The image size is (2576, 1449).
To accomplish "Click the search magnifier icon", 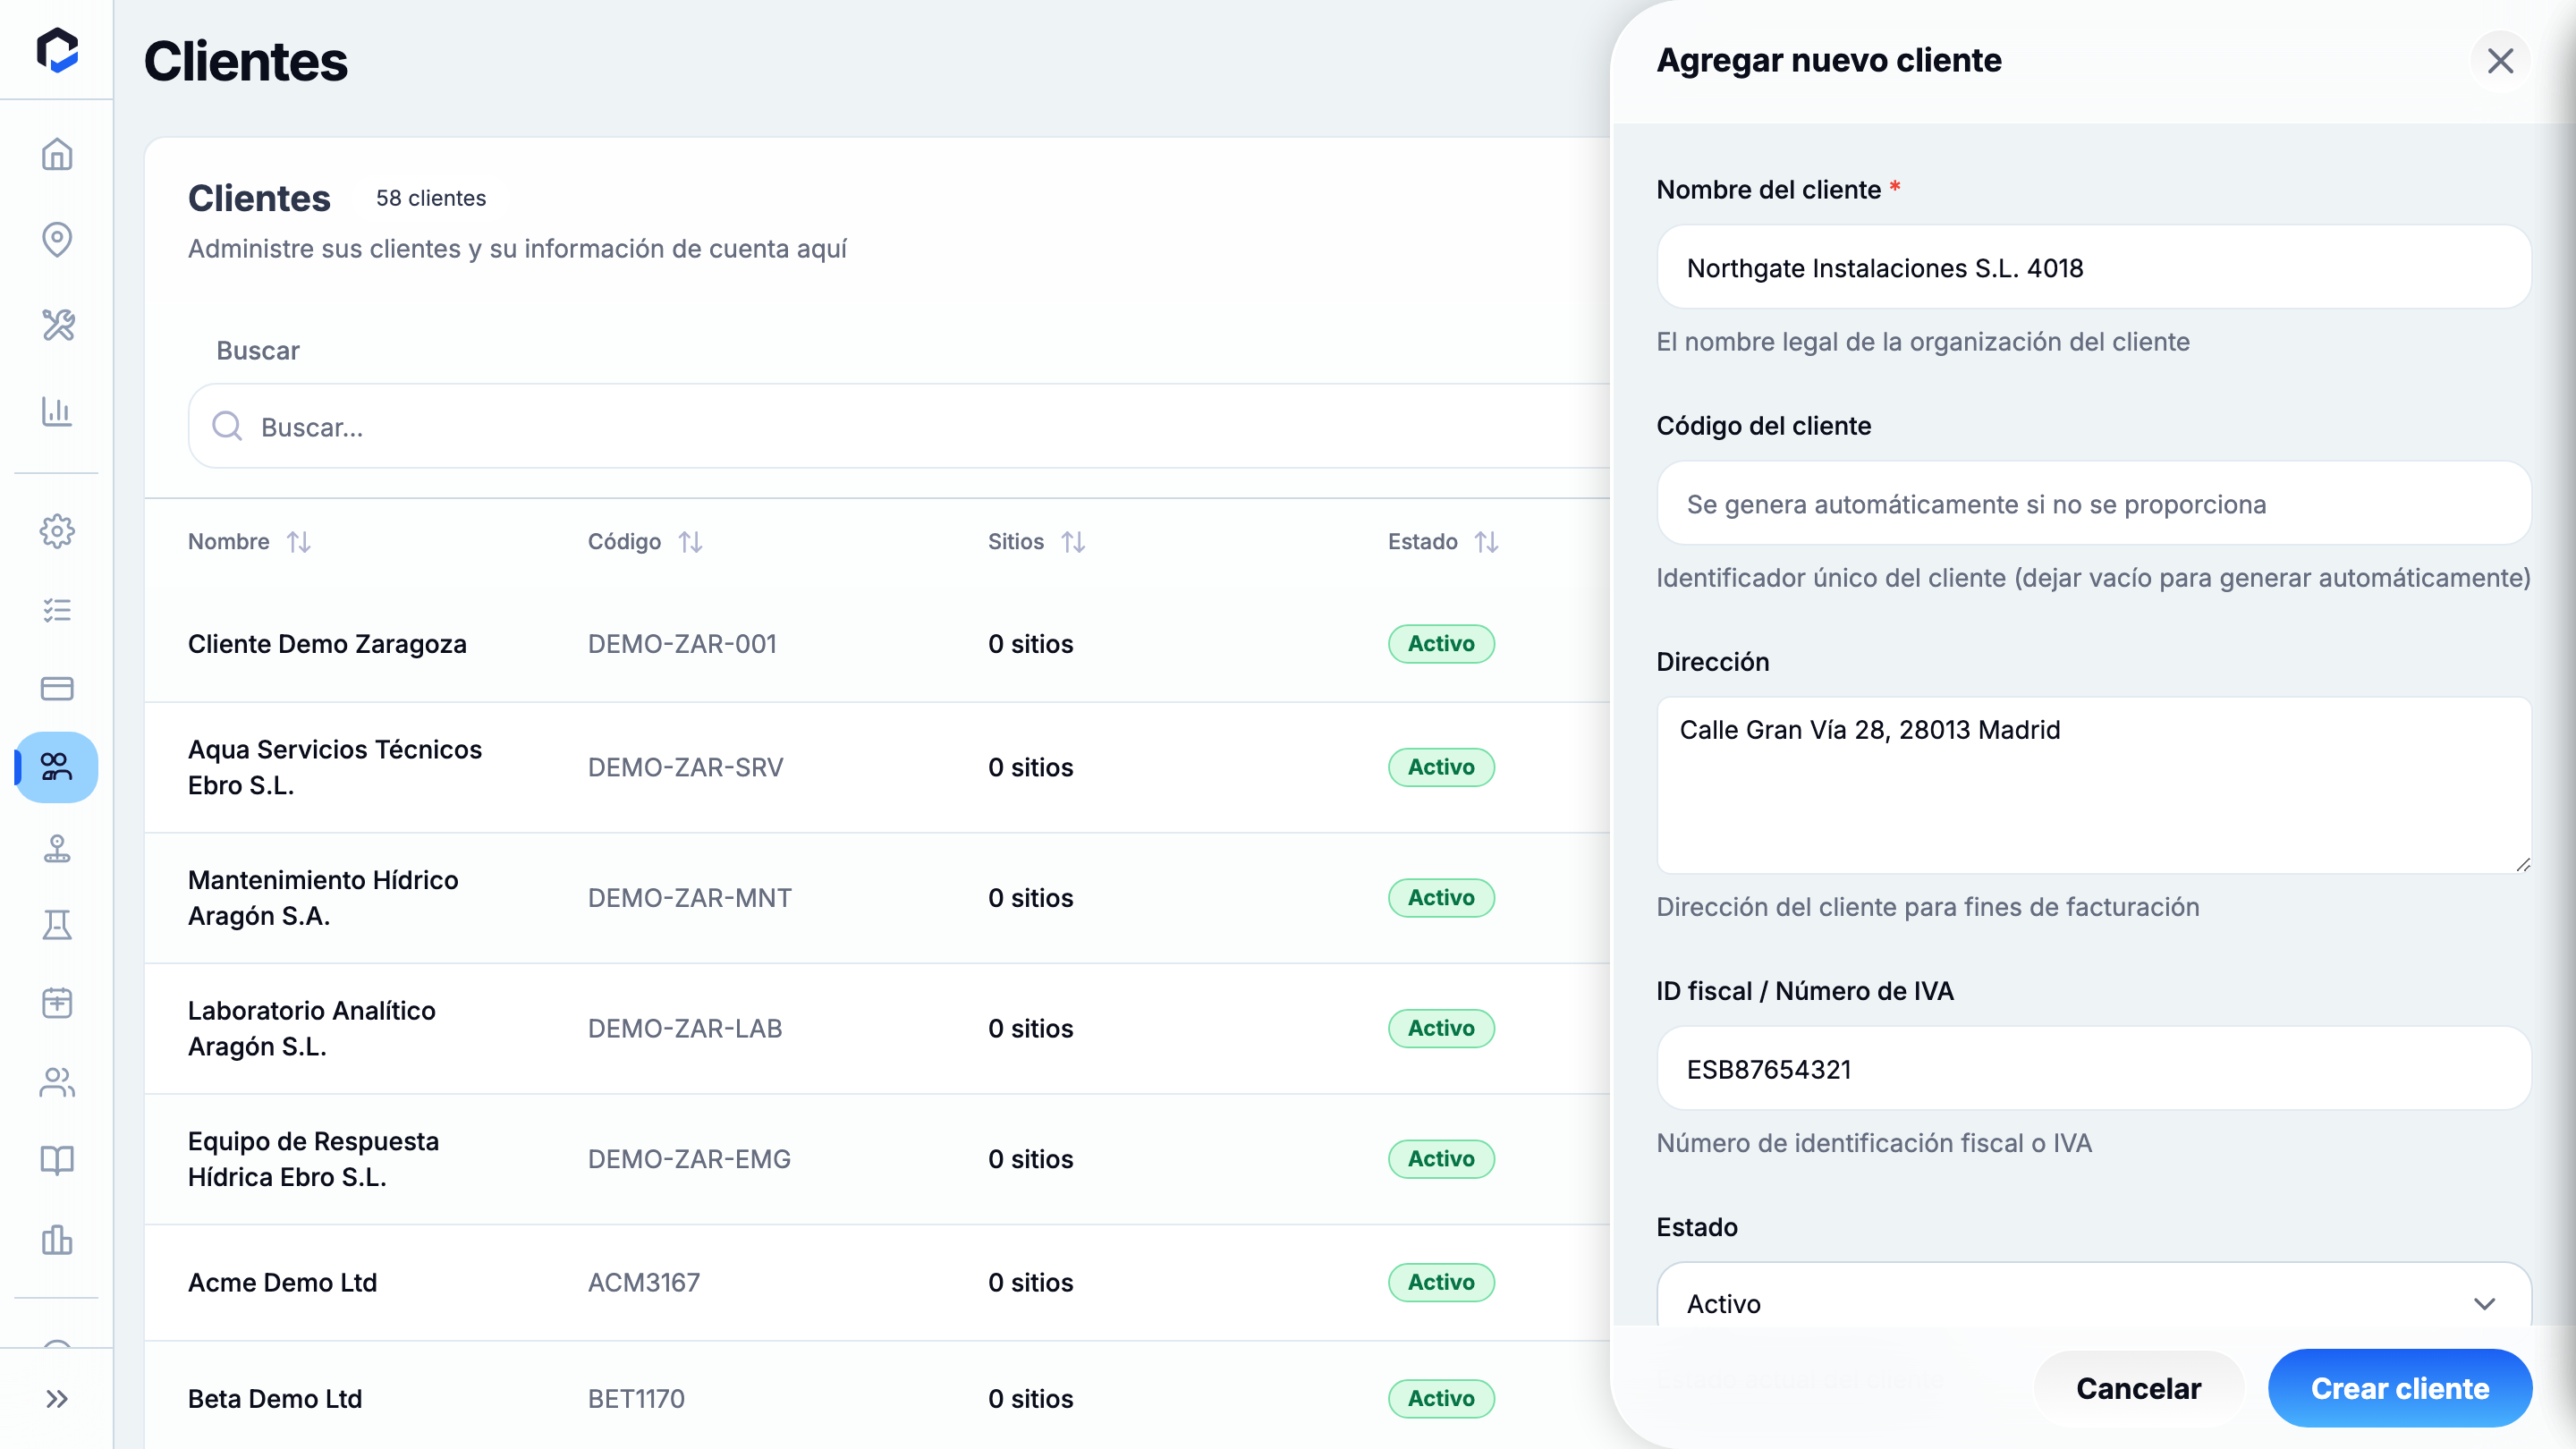I will pyautogui.click(x=227, y=426).
